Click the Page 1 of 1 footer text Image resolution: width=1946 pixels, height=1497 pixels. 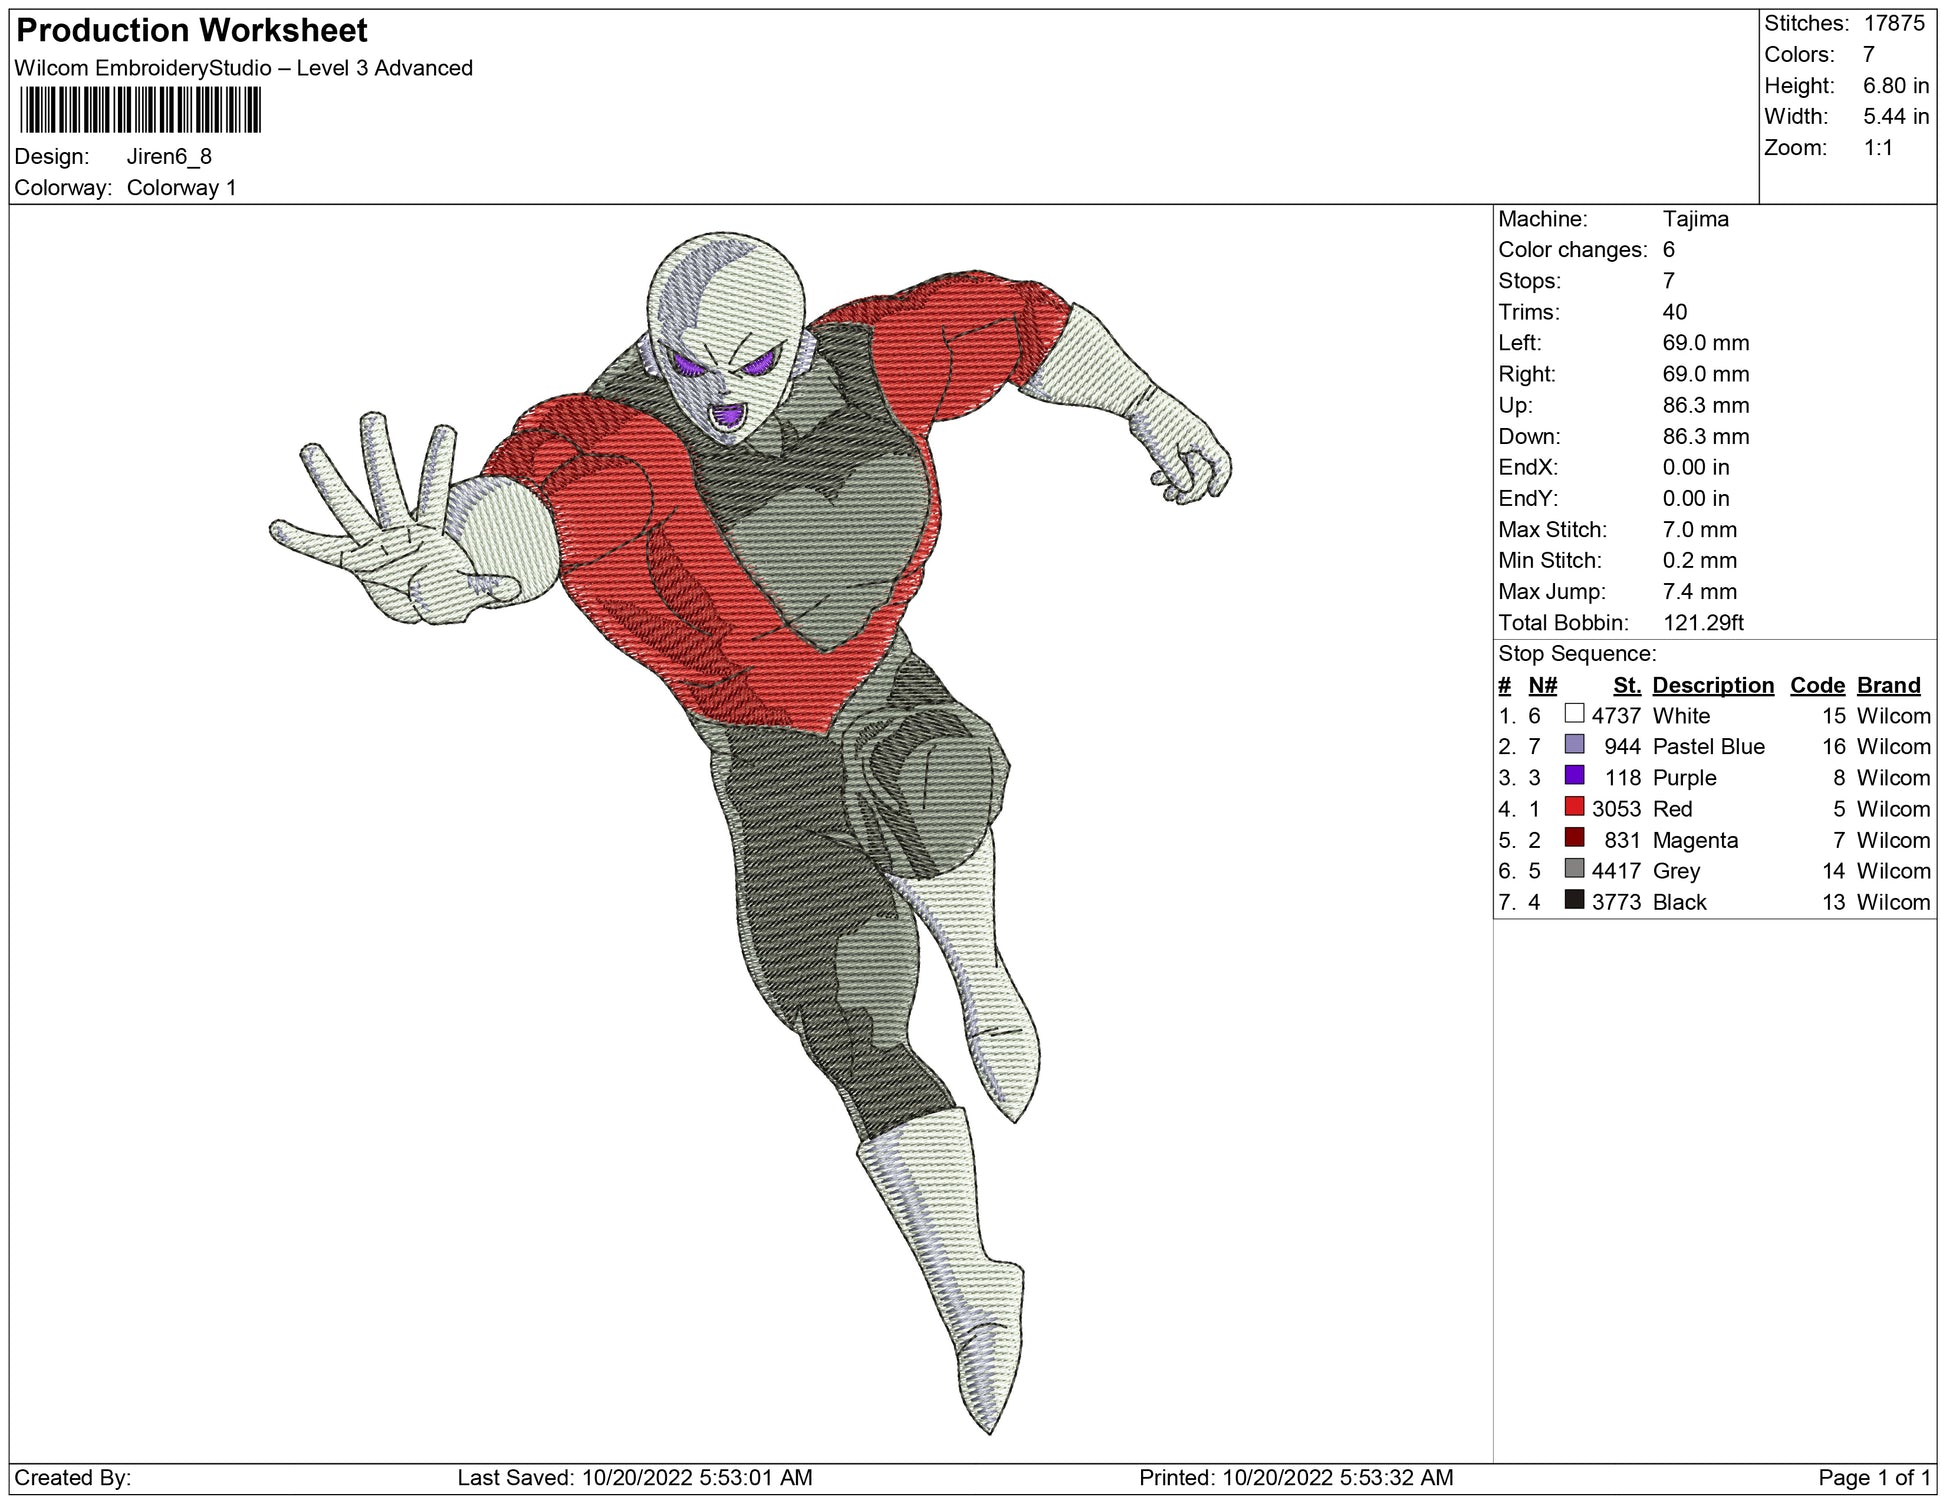click(1874, 1477)
